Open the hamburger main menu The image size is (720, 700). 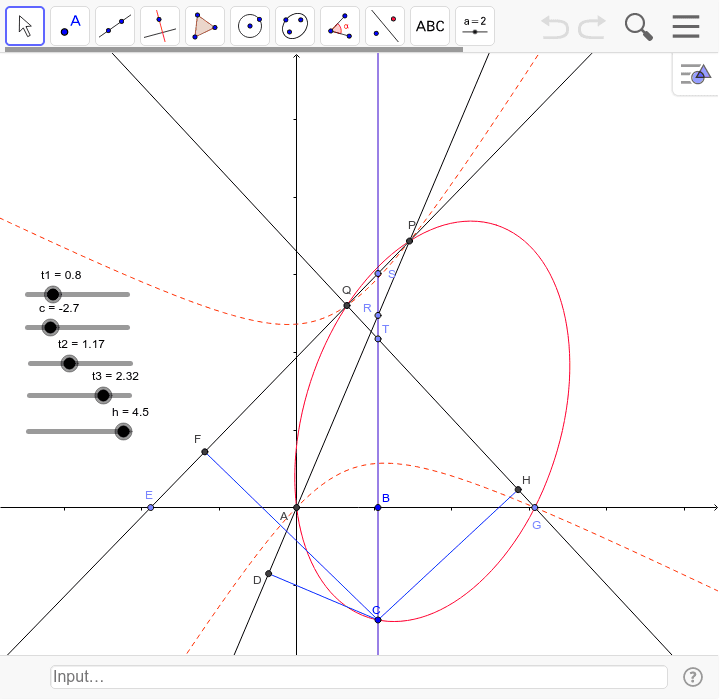point(686,27)
